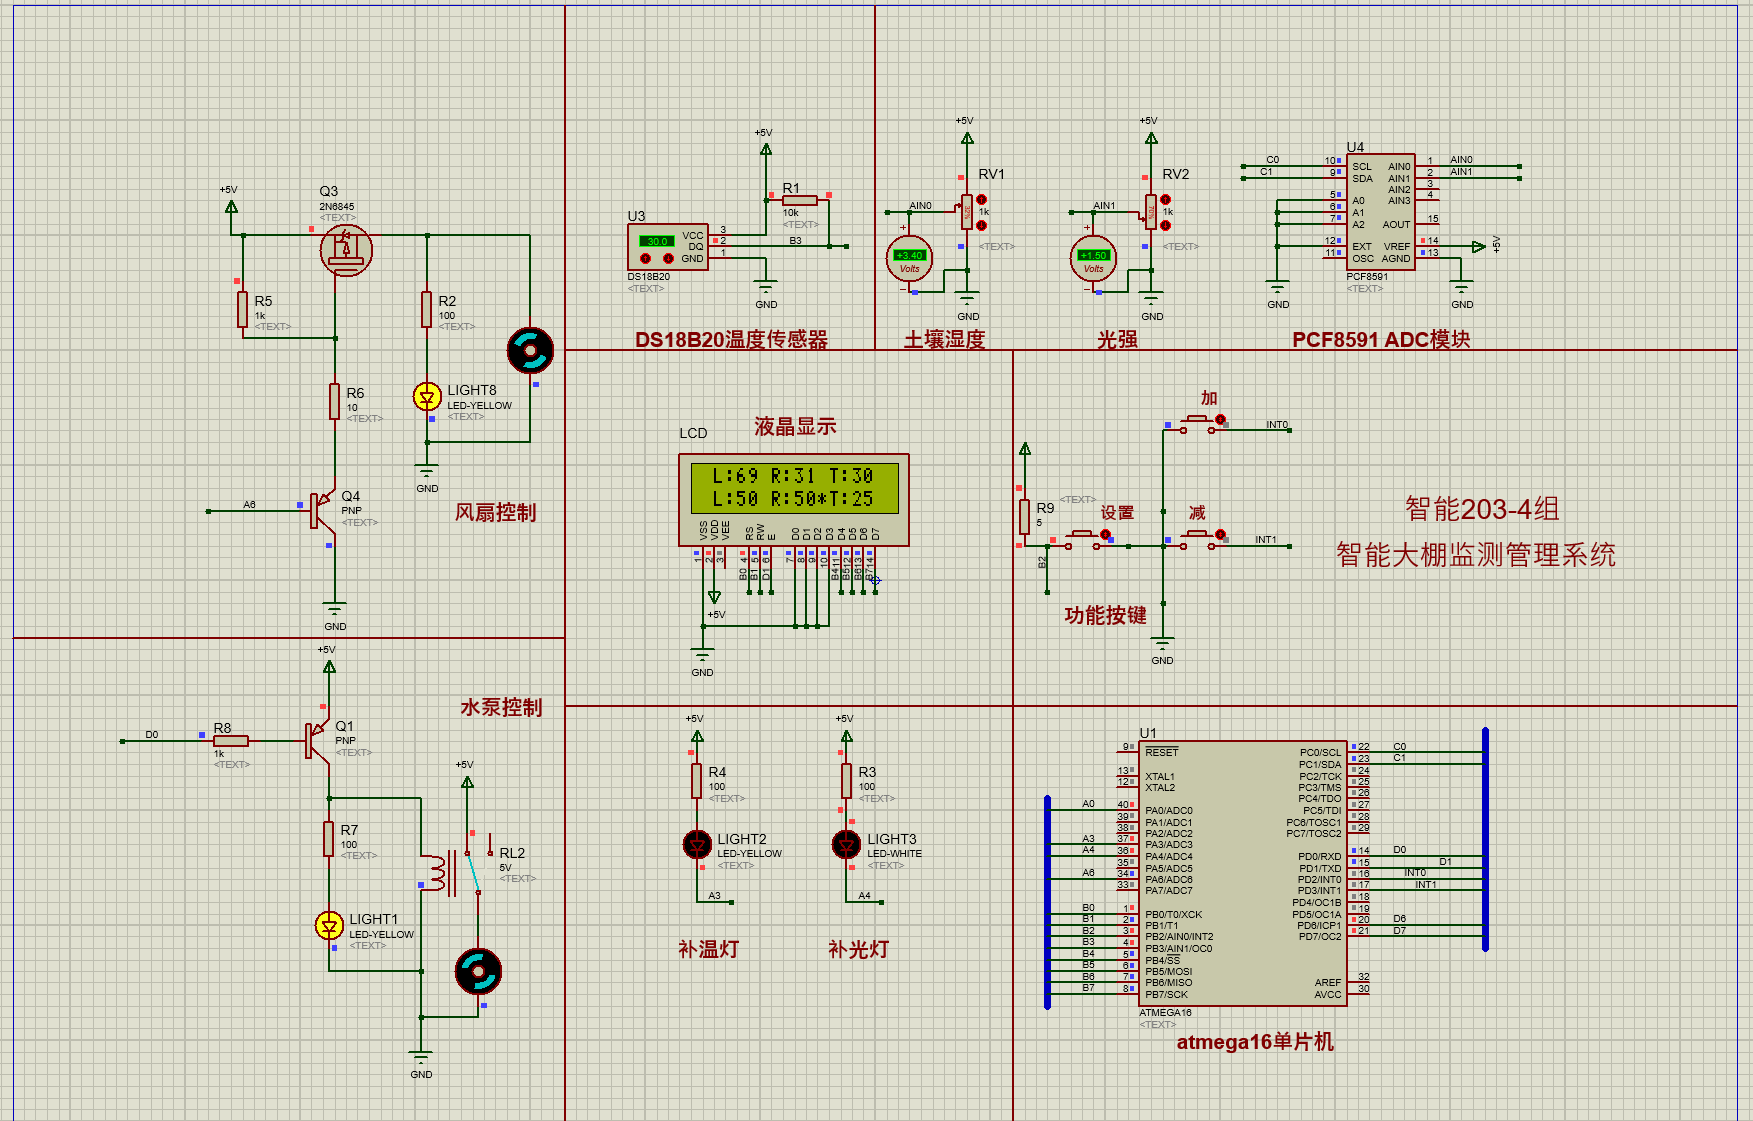The height and width of the screenshot is (1121, 1753).
Task: Select yellow LED LIGHT8
Action: tap(428, 396)
